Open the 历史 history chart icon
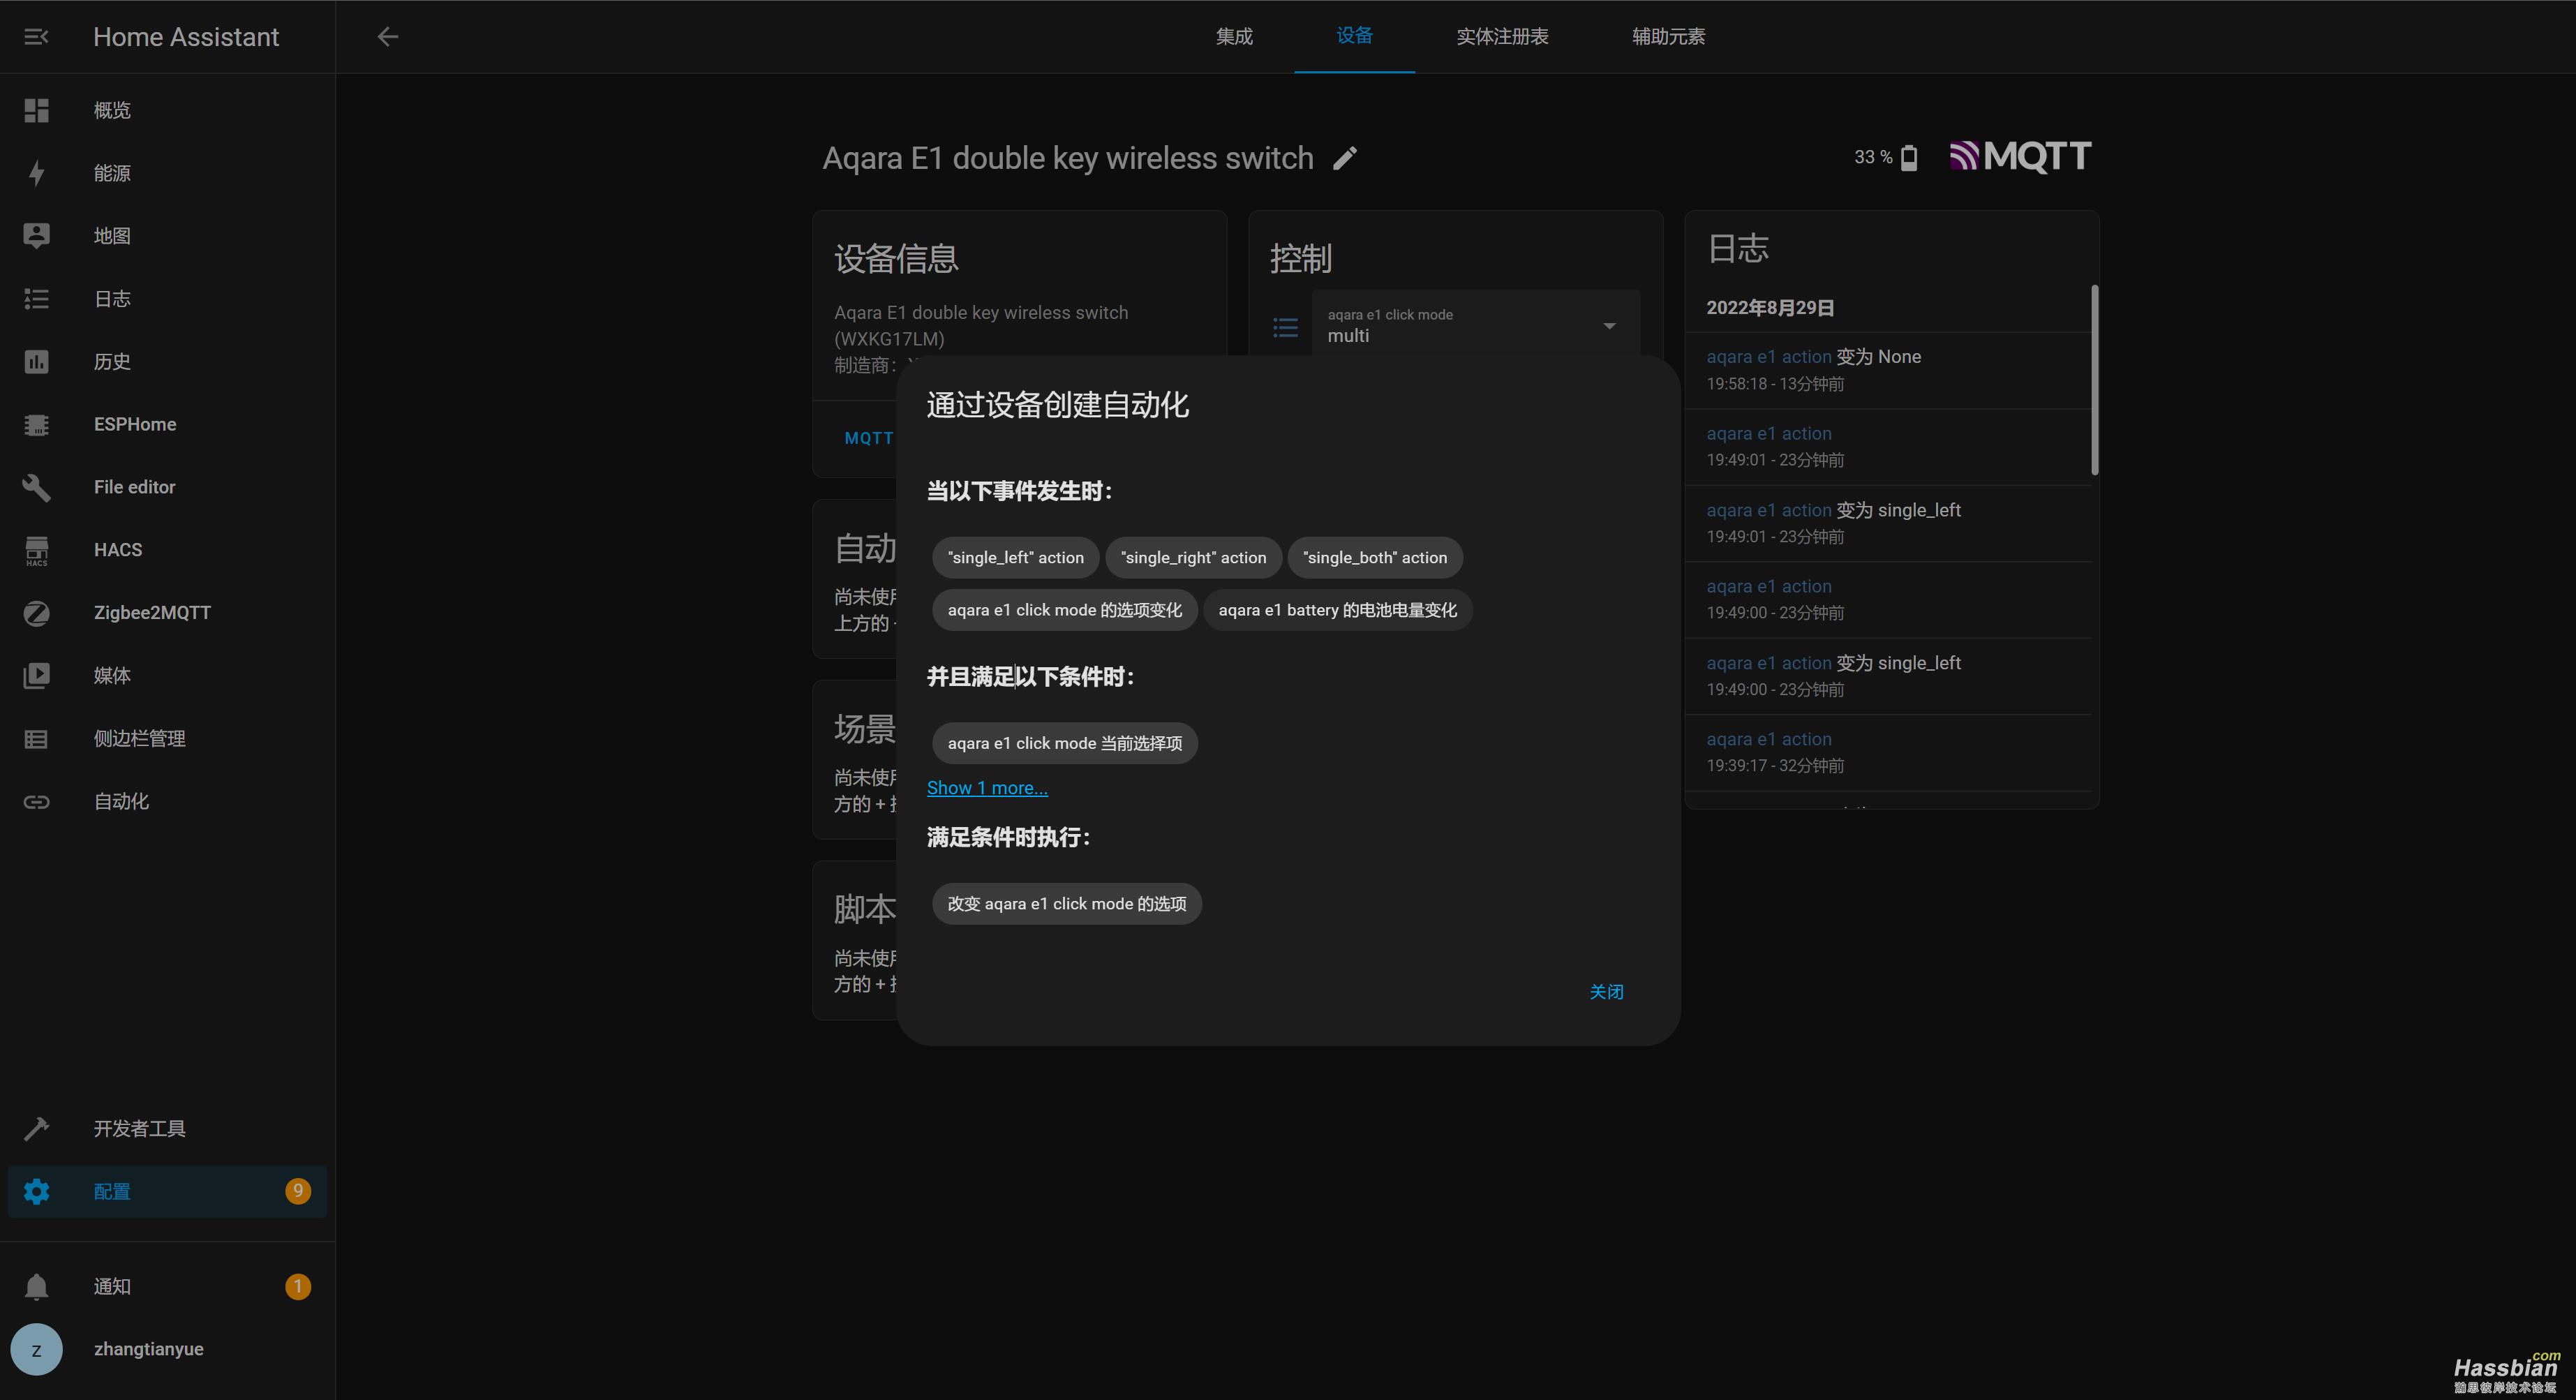 click(36, 362)
